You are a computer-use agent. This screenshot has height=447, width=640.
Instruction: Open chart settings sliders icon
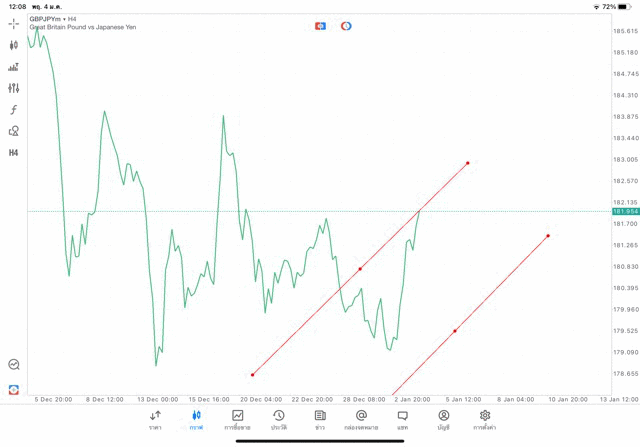click(x=14, y=88)
